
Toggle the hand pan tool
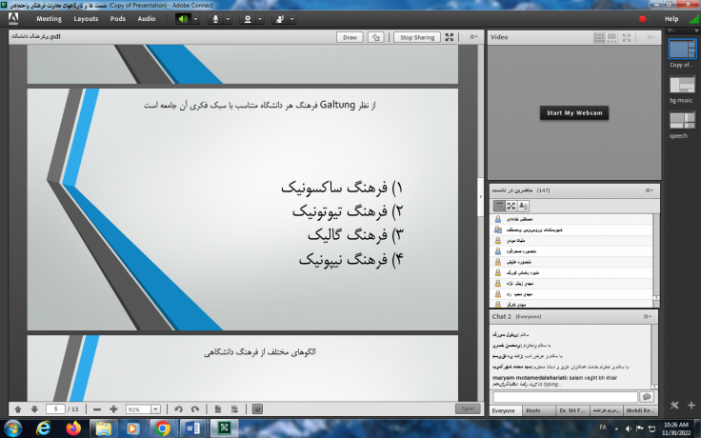(257, 409)
